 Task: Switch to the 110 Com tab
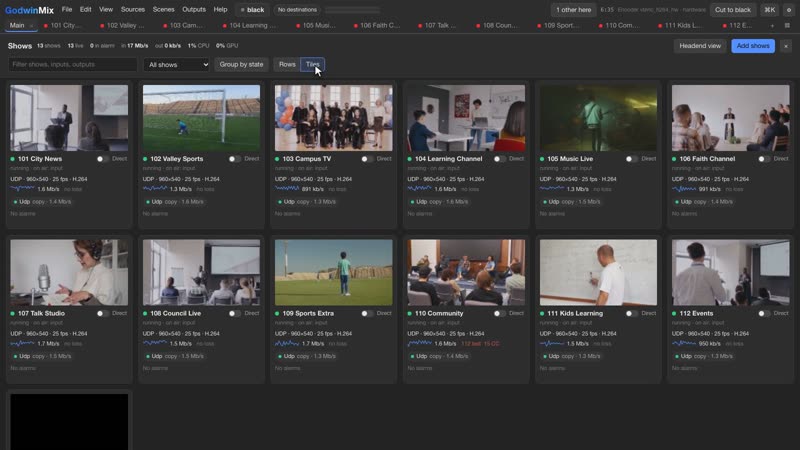618,26
